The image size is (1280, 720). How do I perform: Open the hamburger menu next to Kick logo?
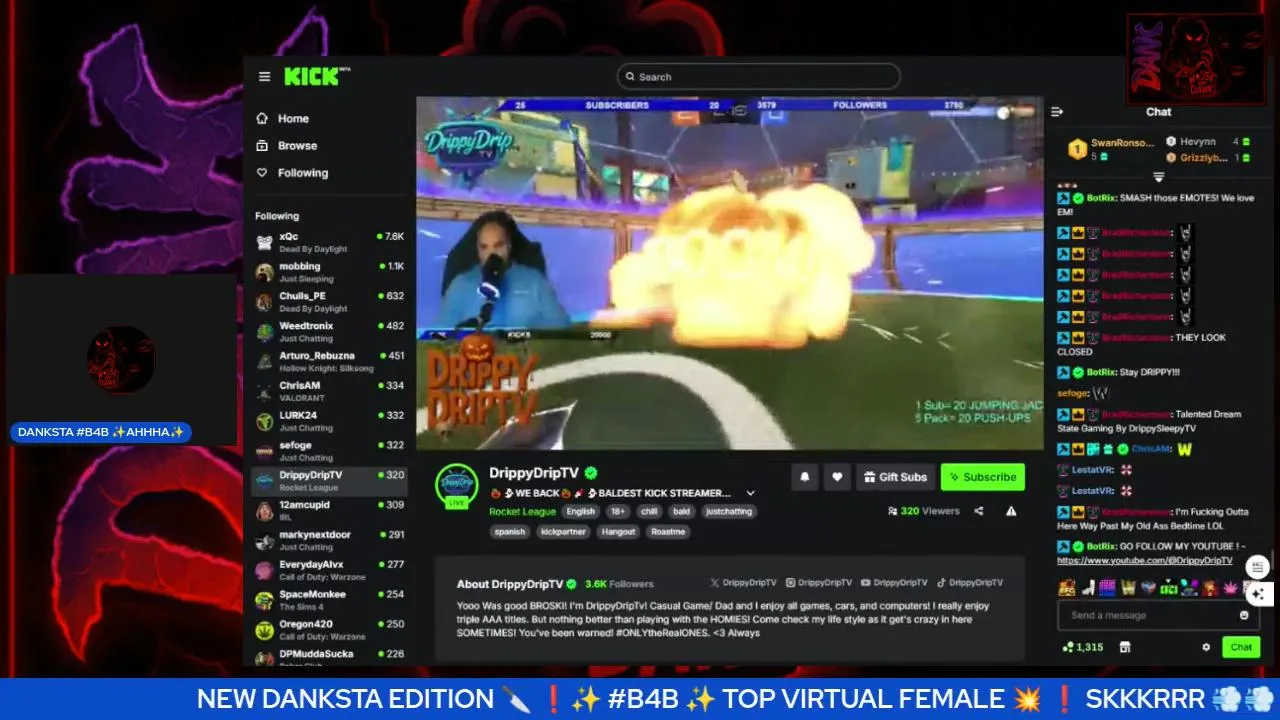[x=264, y=77]
